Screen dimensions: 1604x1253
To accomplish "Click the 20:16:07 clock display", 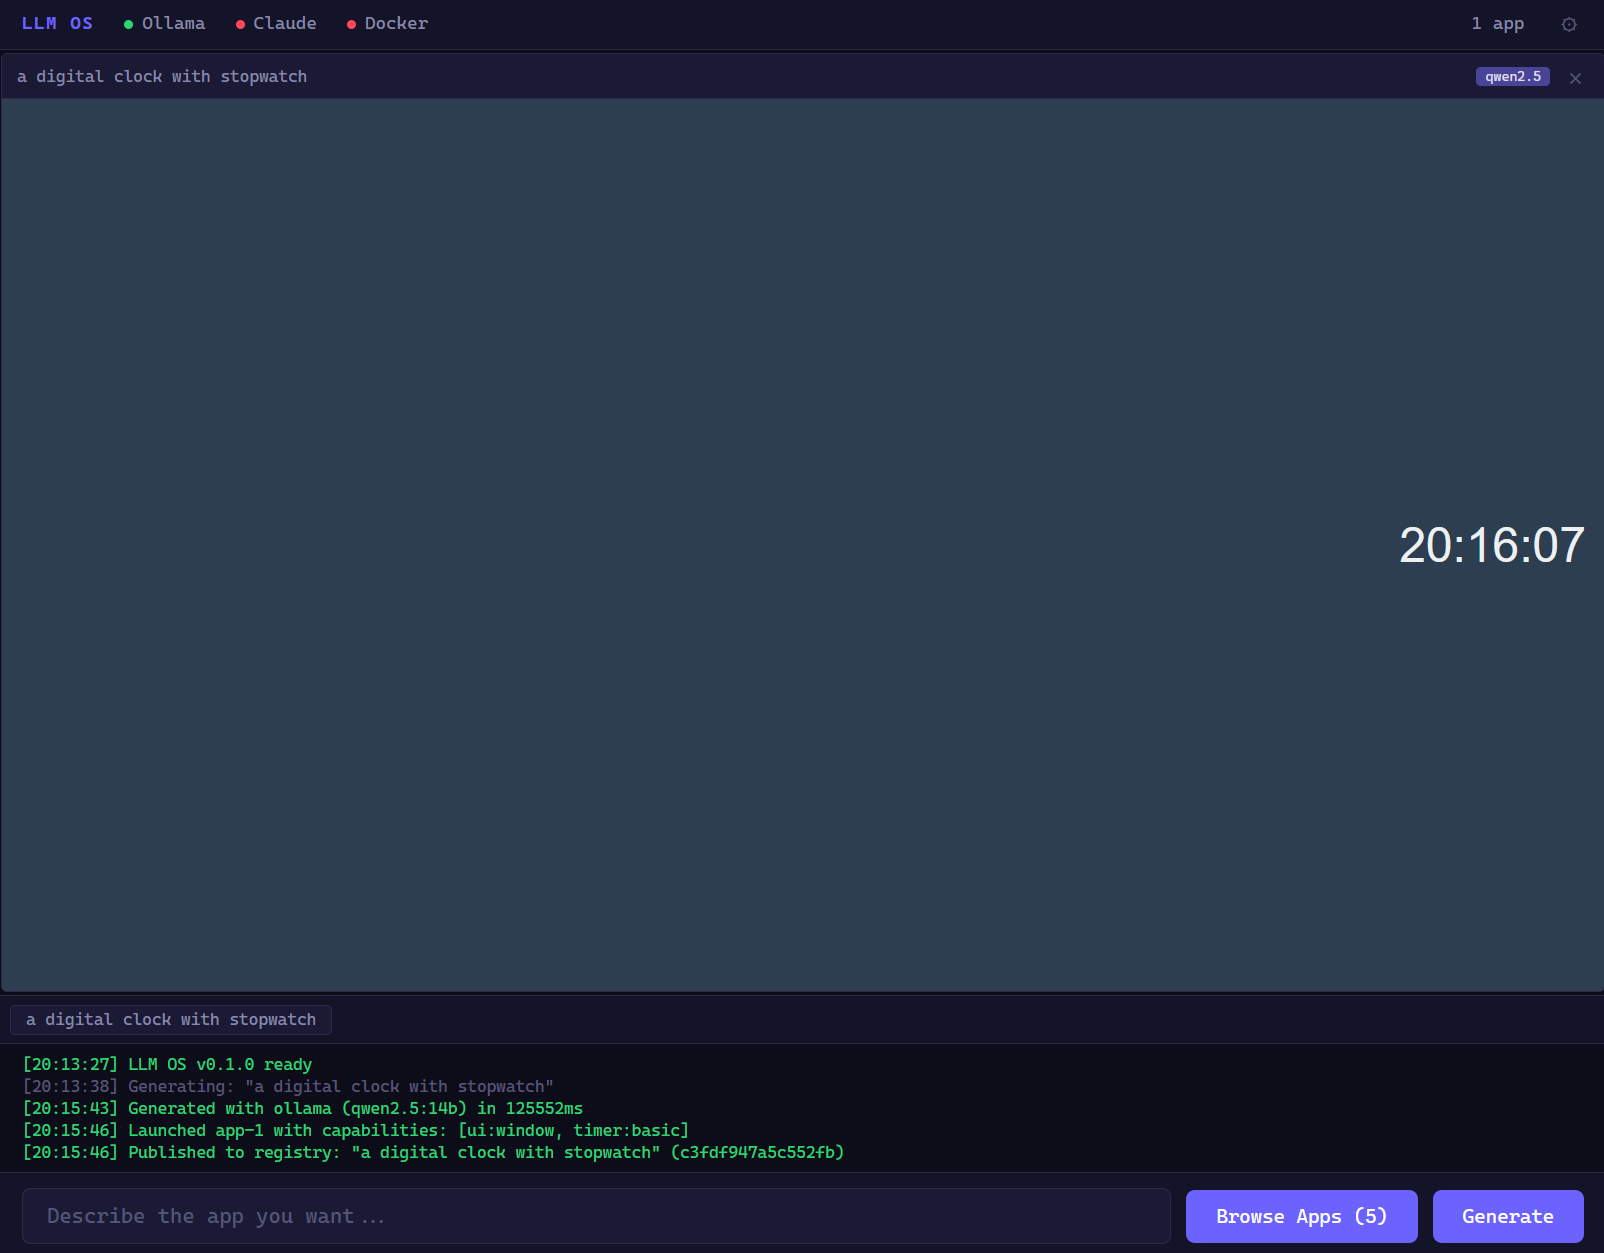I will 1490,546.
